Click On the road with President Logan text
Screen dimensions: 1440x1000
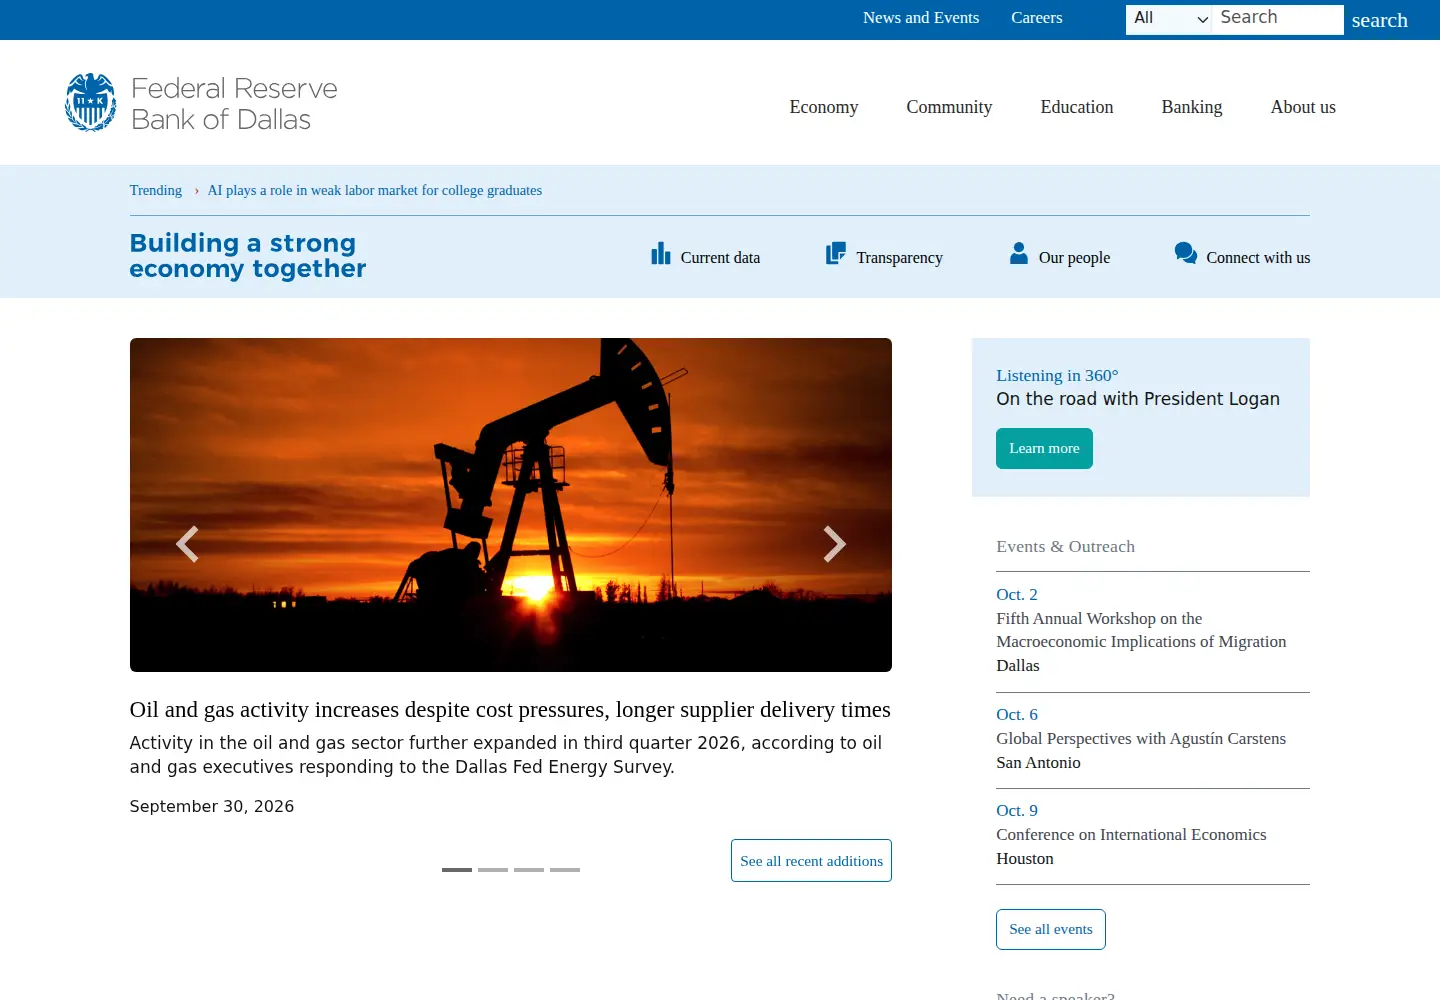1138,399
